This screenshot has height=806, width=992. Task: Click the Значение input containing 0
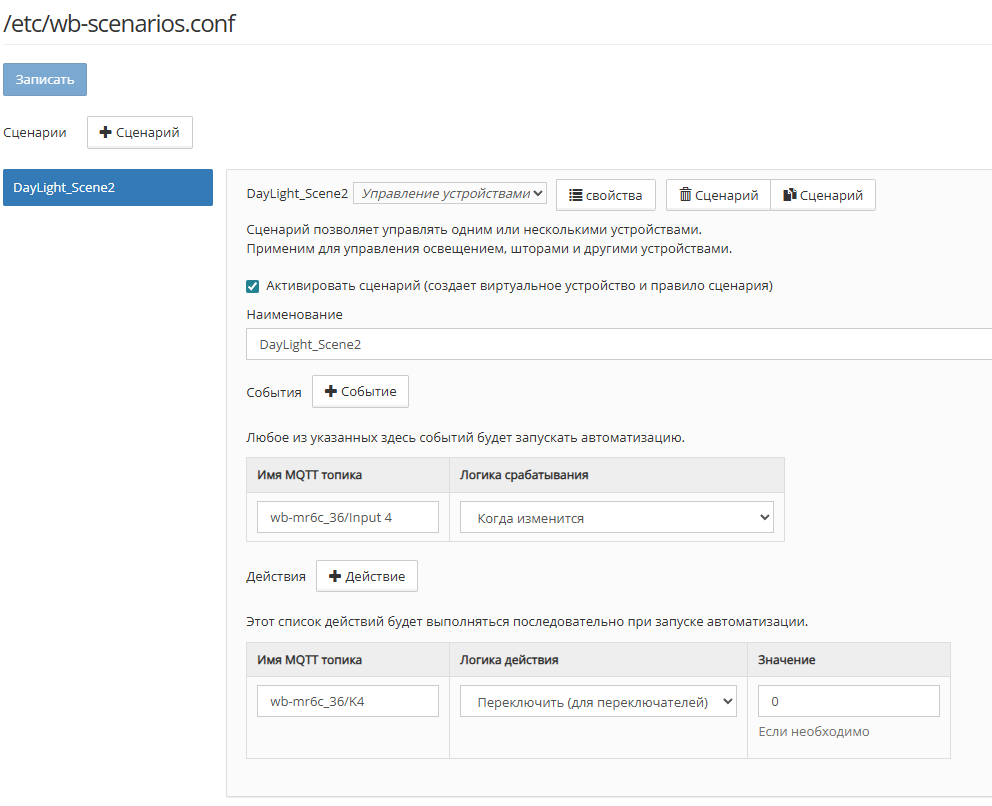(x=848, y=701)
